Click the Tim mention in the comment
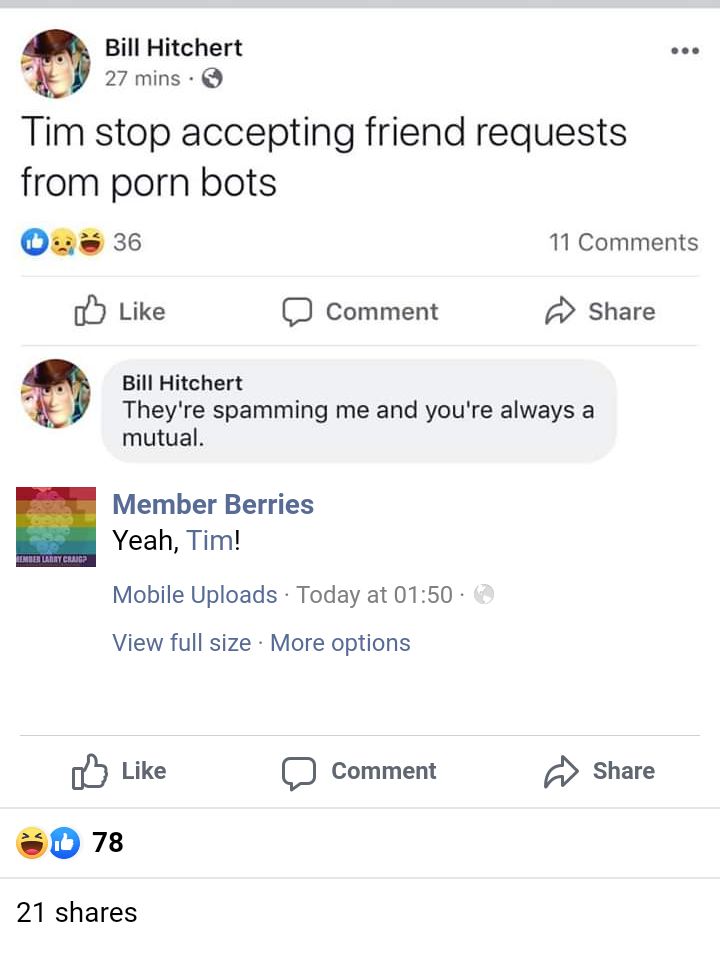The width and height of the screenshot is (720, 956). pyautogui.click(x=209, y=538)
